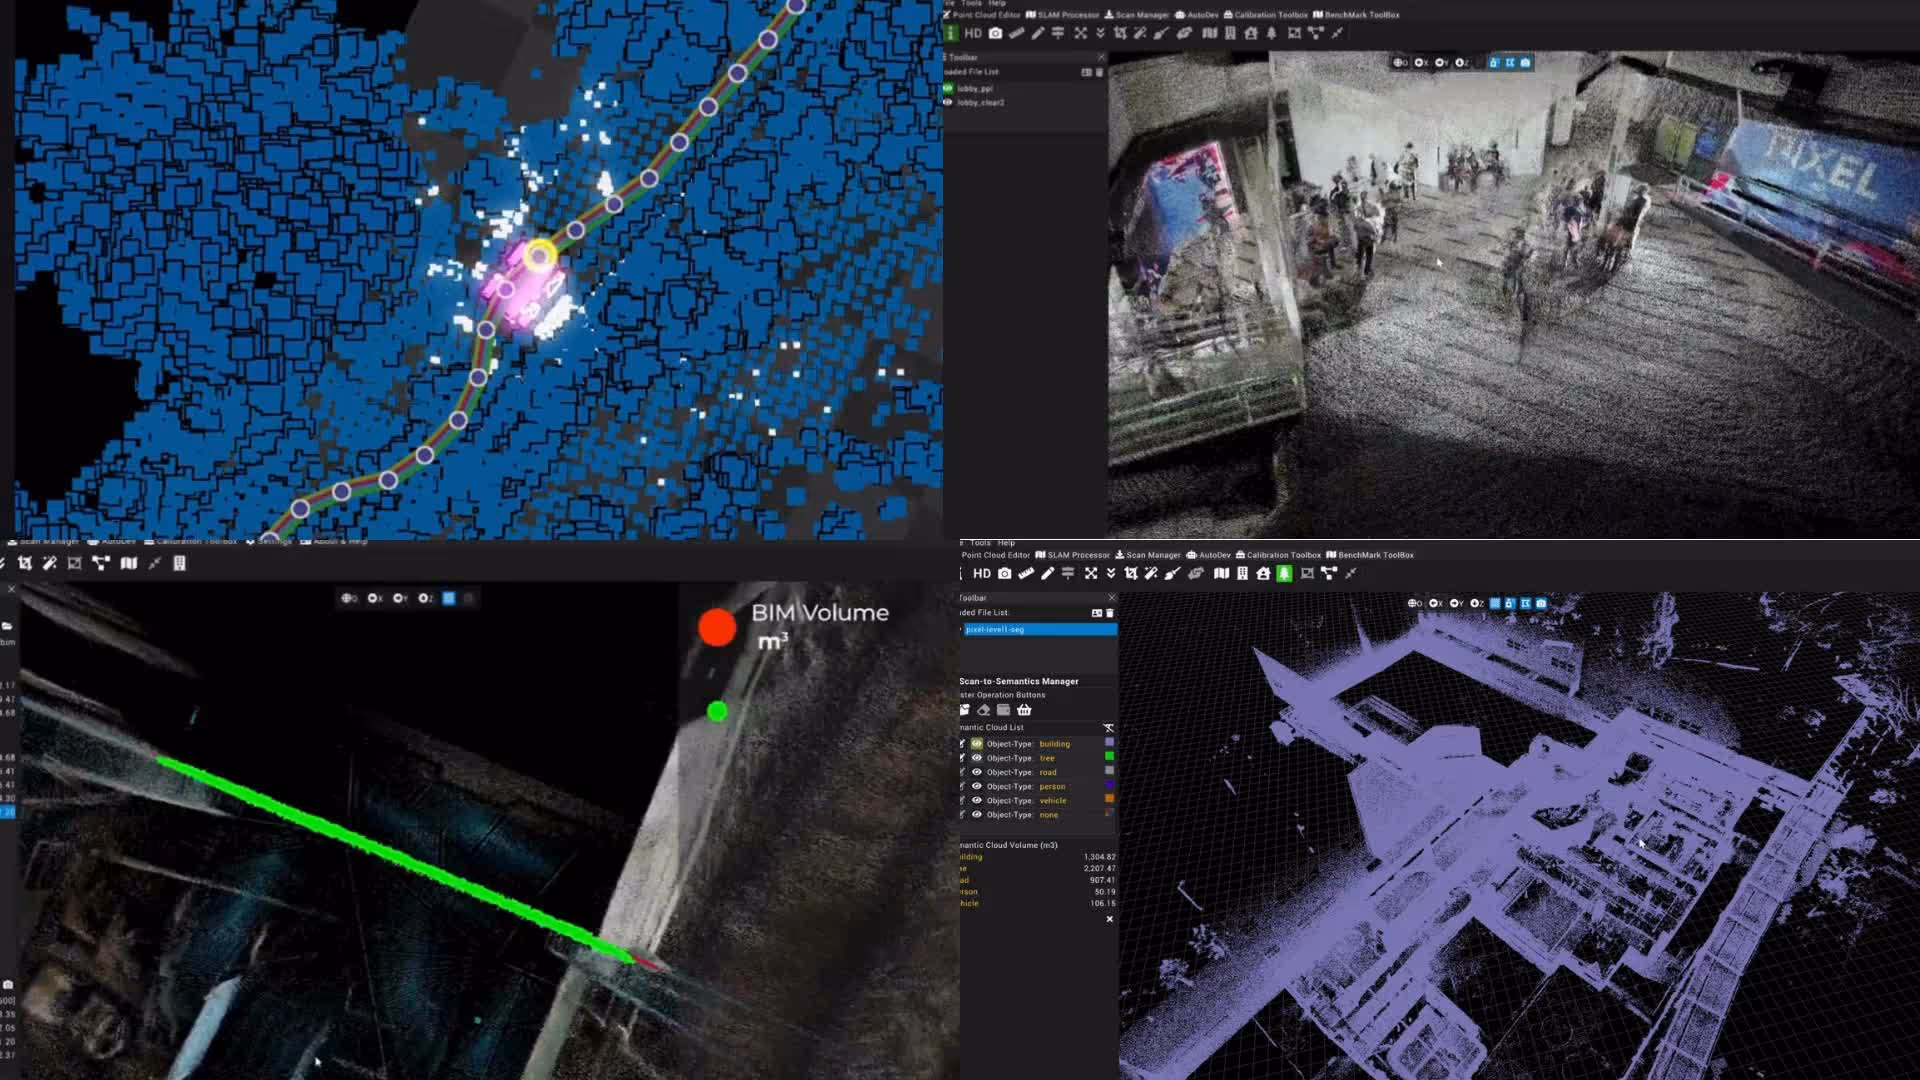Click the highlighted green tree detection tool
Image resolution: width=1920 pixels, height=1080 pixels.
click(x=1284, y=573)
